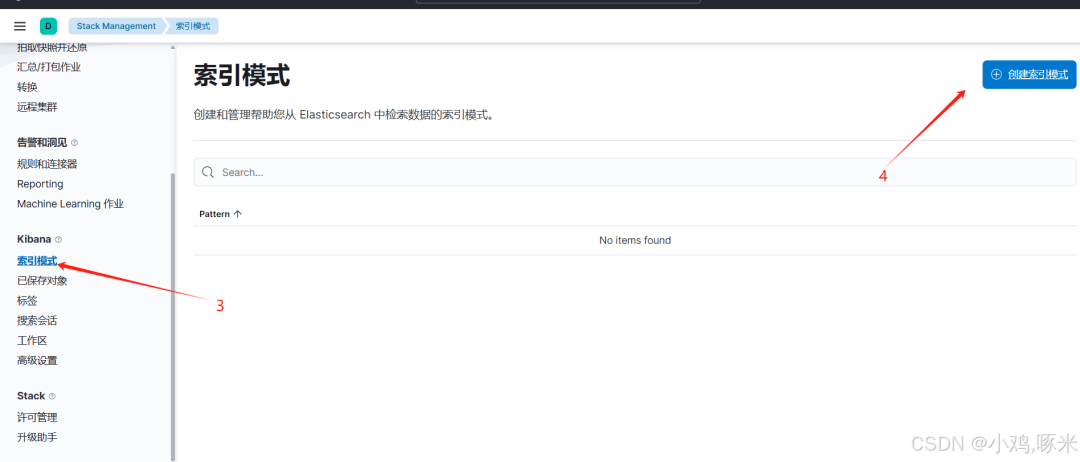Open Reporting in the sidebar
Viewport: 1080px width, 462px height.
coord(40,184)
